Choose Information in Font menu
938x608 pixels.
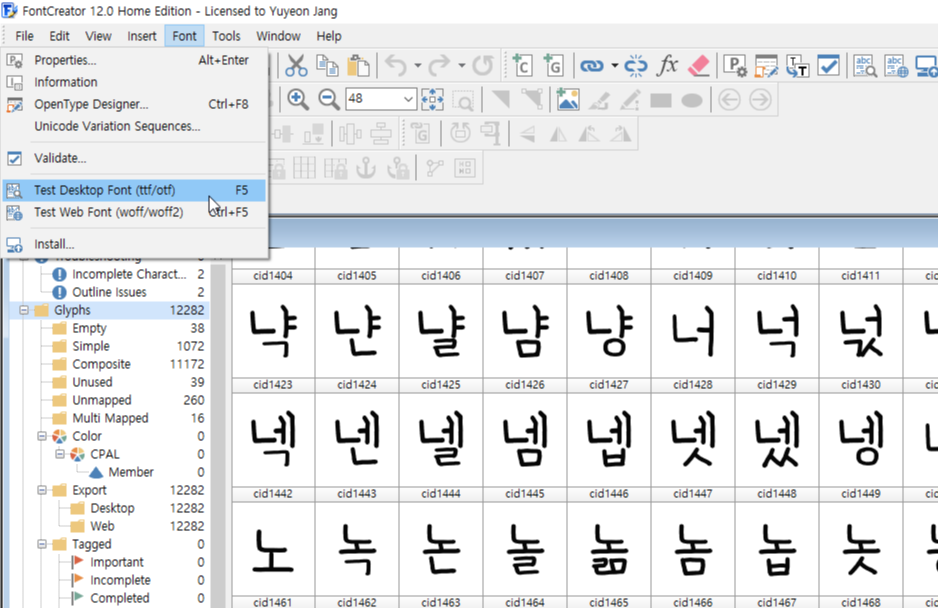pyautogui.click(x=135, y=82)
